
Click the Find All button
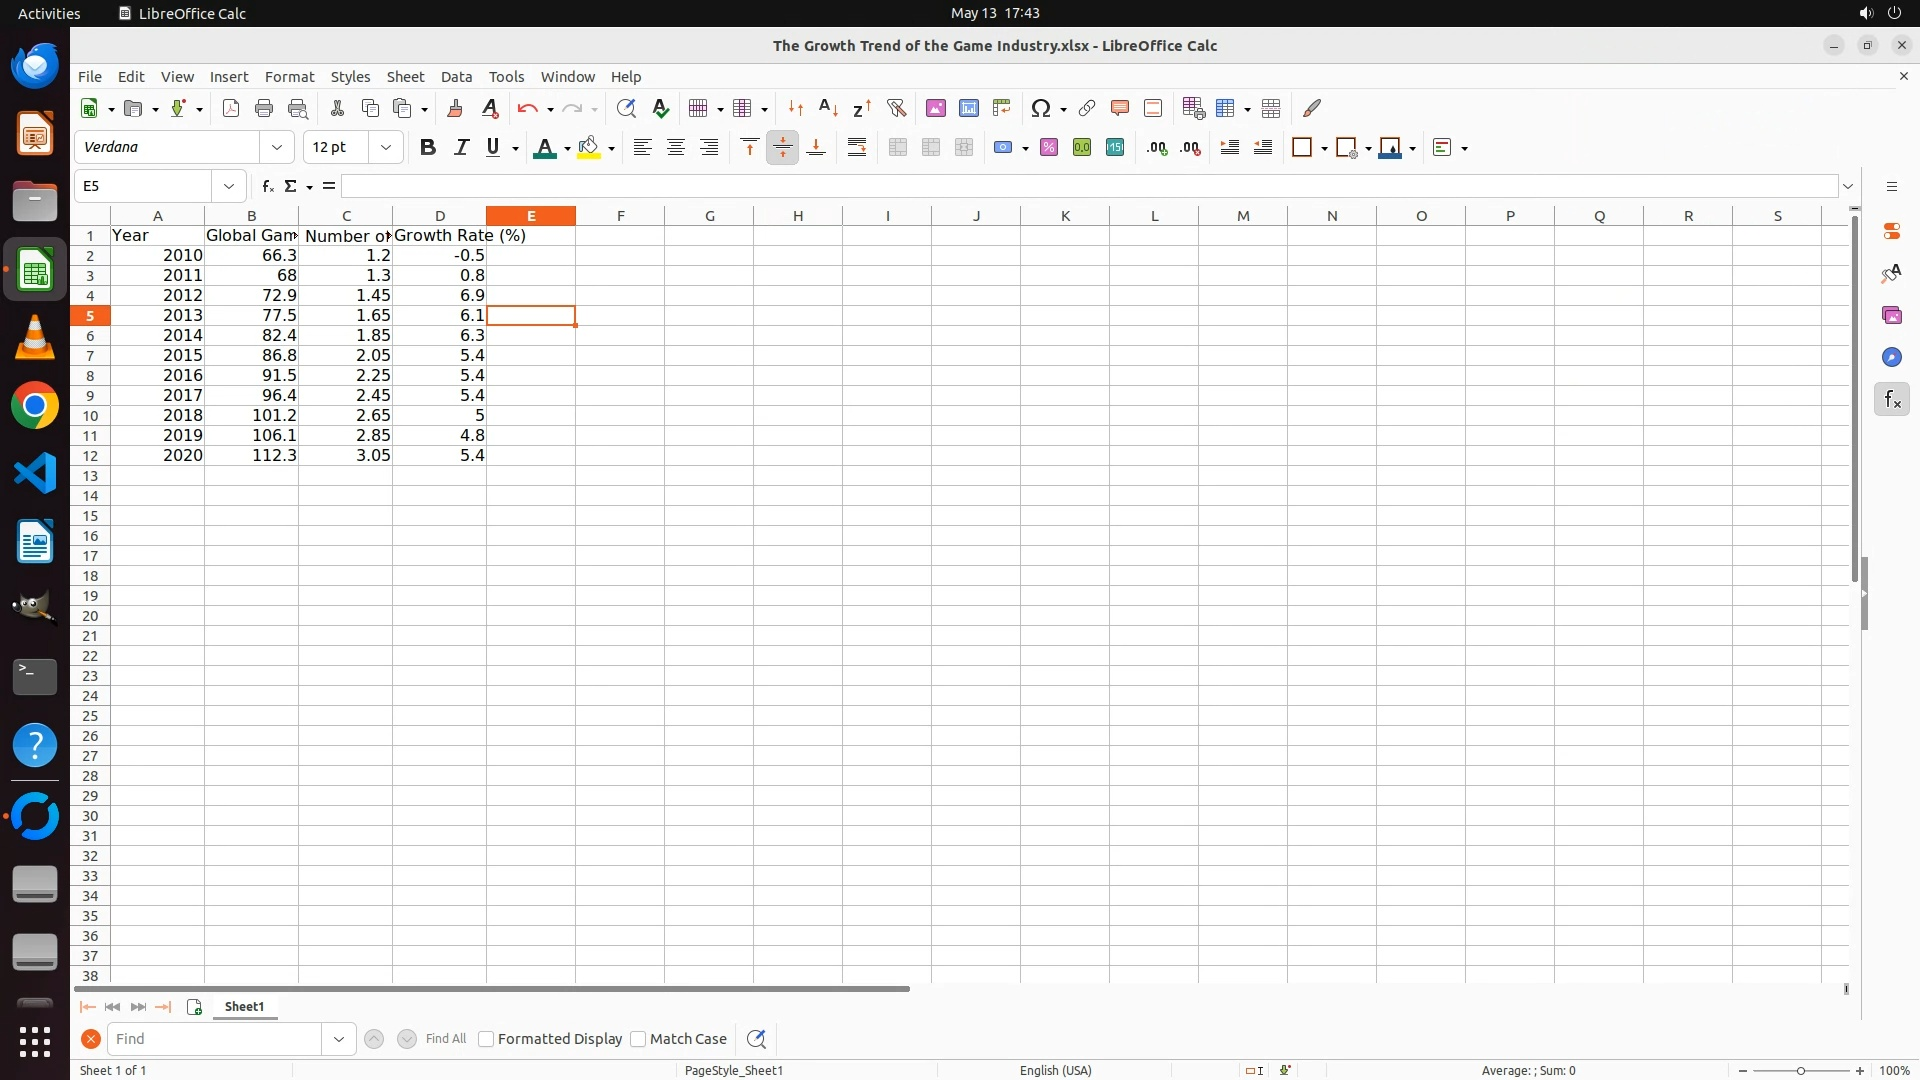pos(445,1039)
